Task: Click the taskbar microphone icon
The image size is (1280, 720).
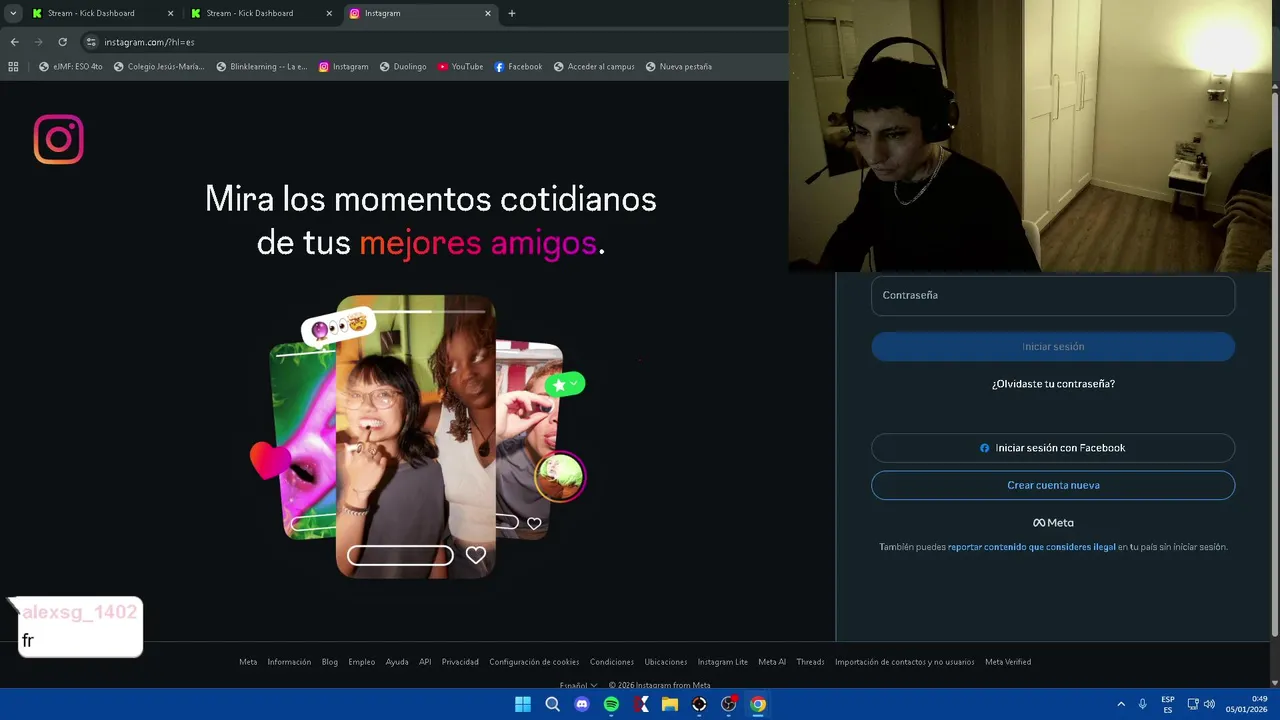Action: (x=1142, y=704)
